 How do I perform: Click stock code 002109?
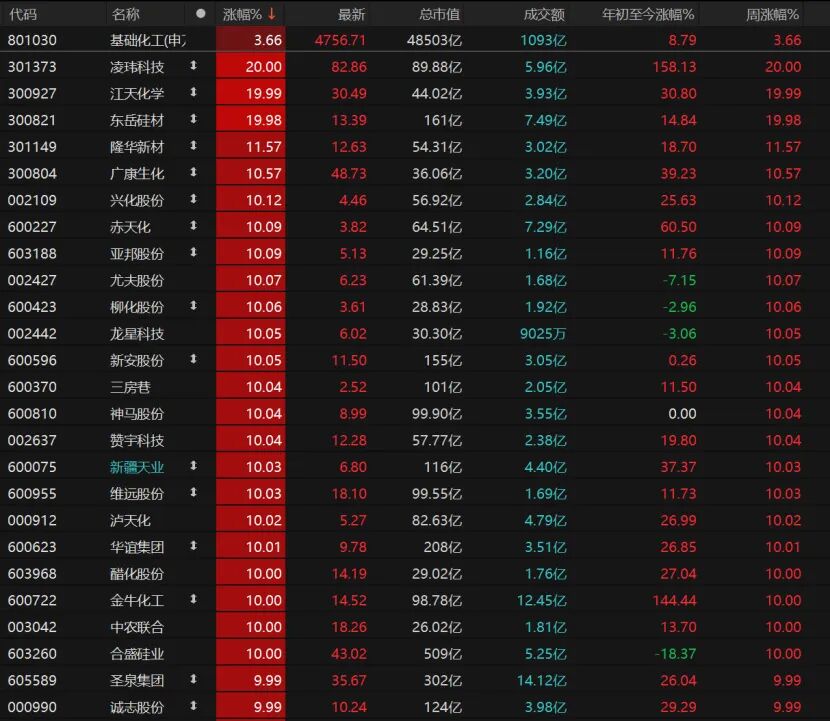(x=32, y=200)
